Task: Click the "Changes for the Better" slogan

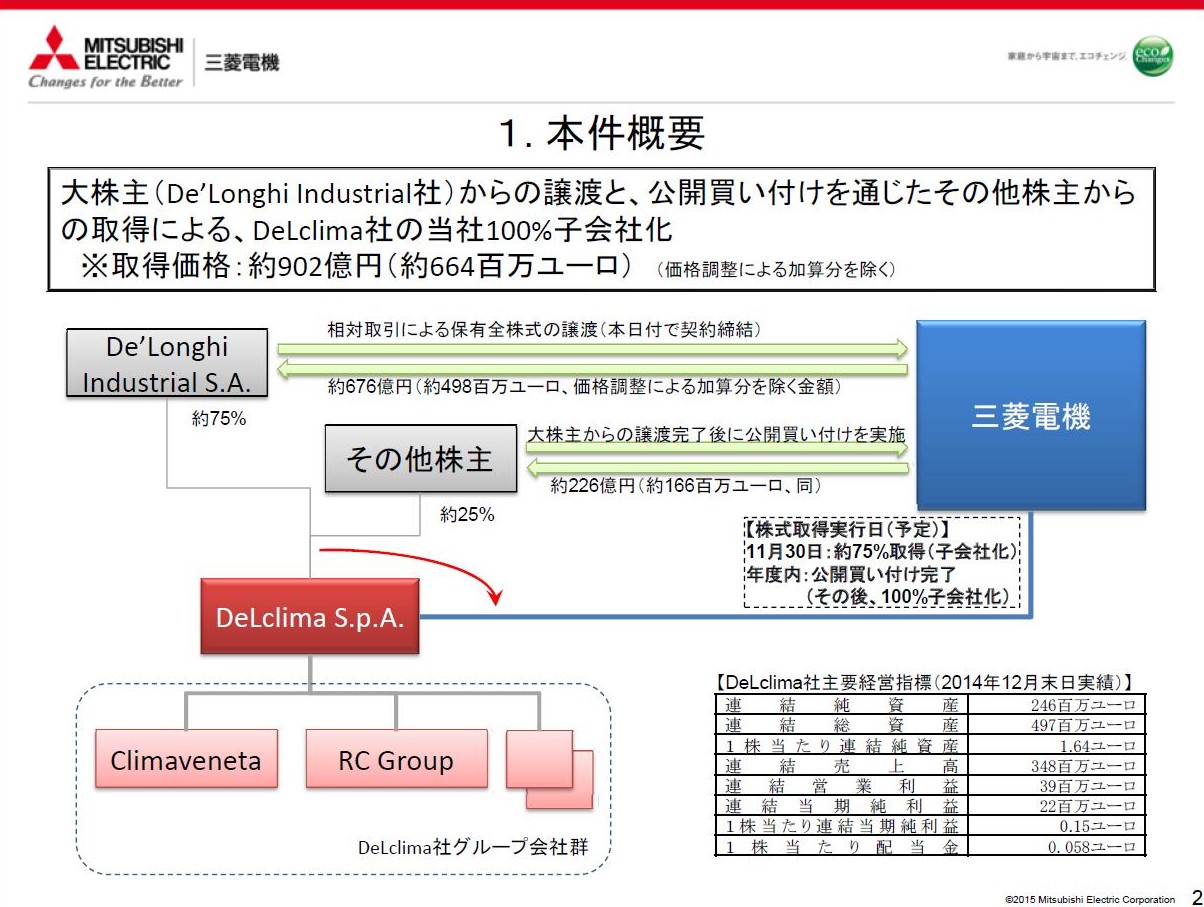Action: coord(106,82)
